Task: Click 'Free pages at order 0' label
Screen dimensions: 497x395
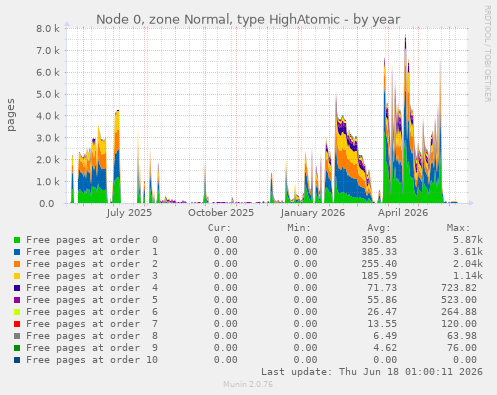Action: (92, 240)
